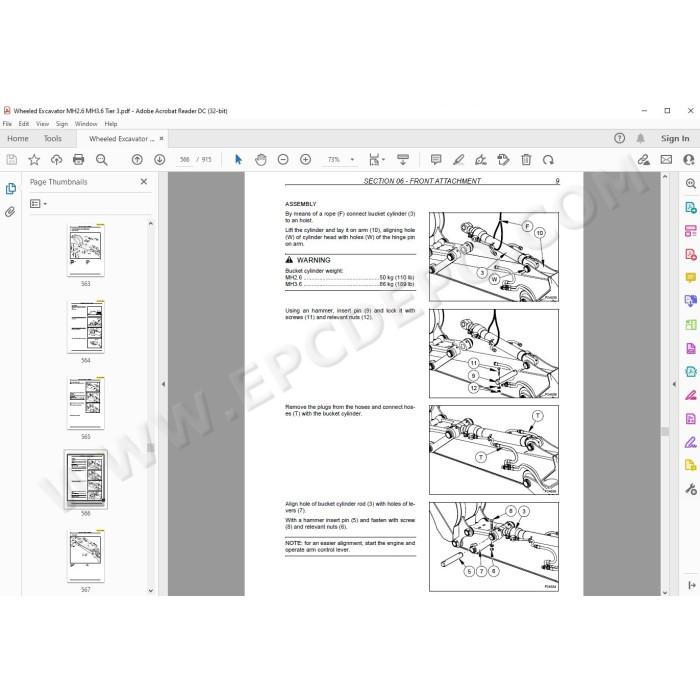Open the Edit PDF tool in right pane
The image size is (700, 700).
point(691,231)
